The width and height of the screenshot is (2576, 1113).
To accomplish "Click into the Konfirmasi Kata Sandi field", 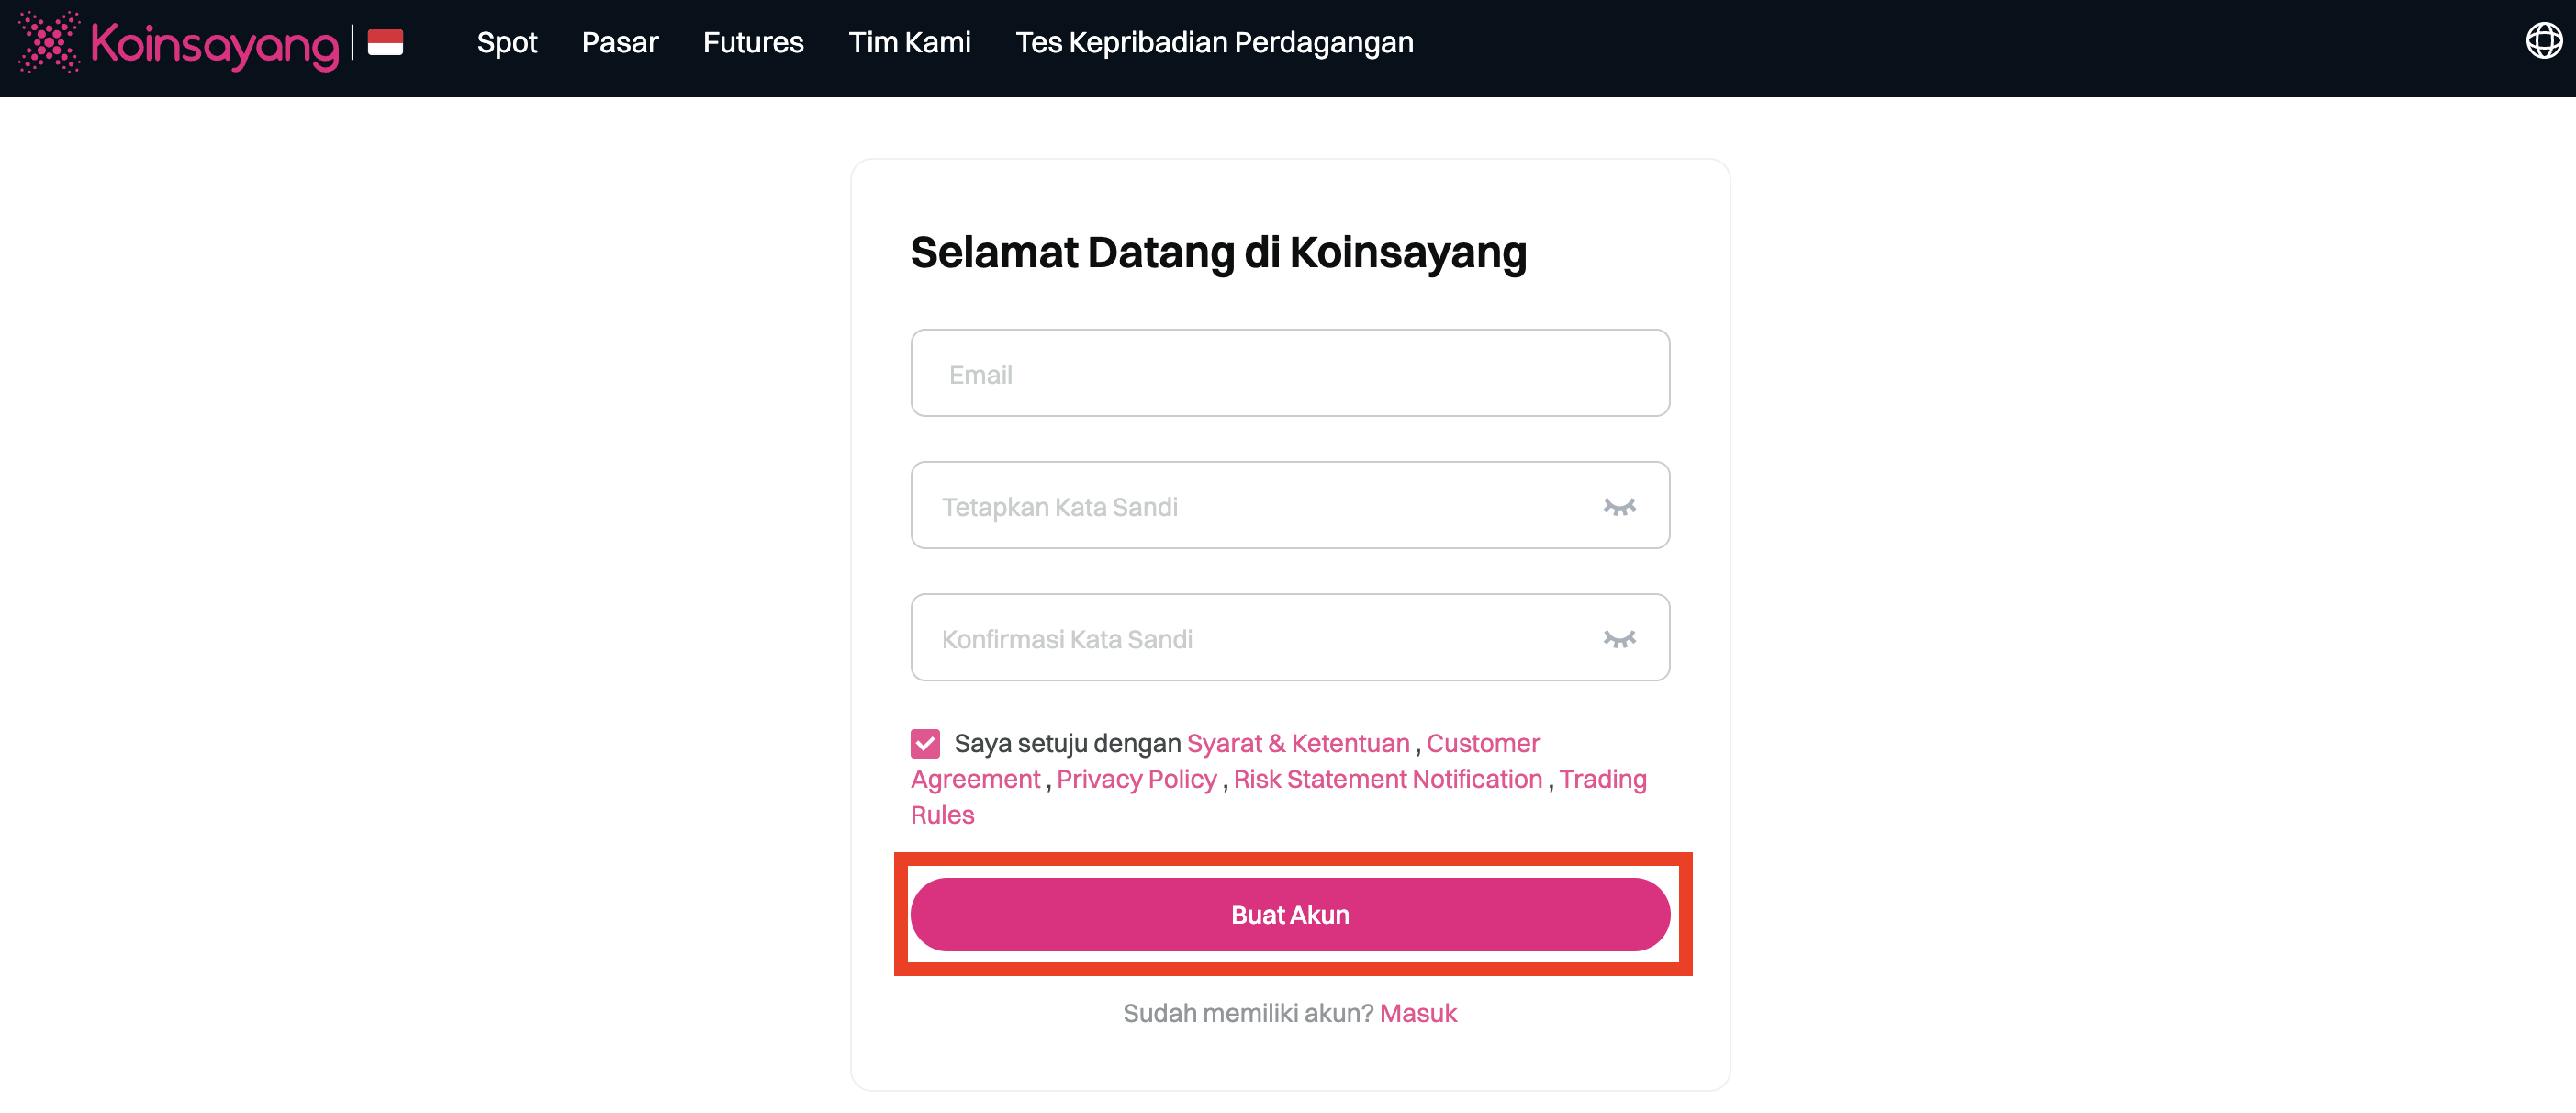I will point(1250,638).
